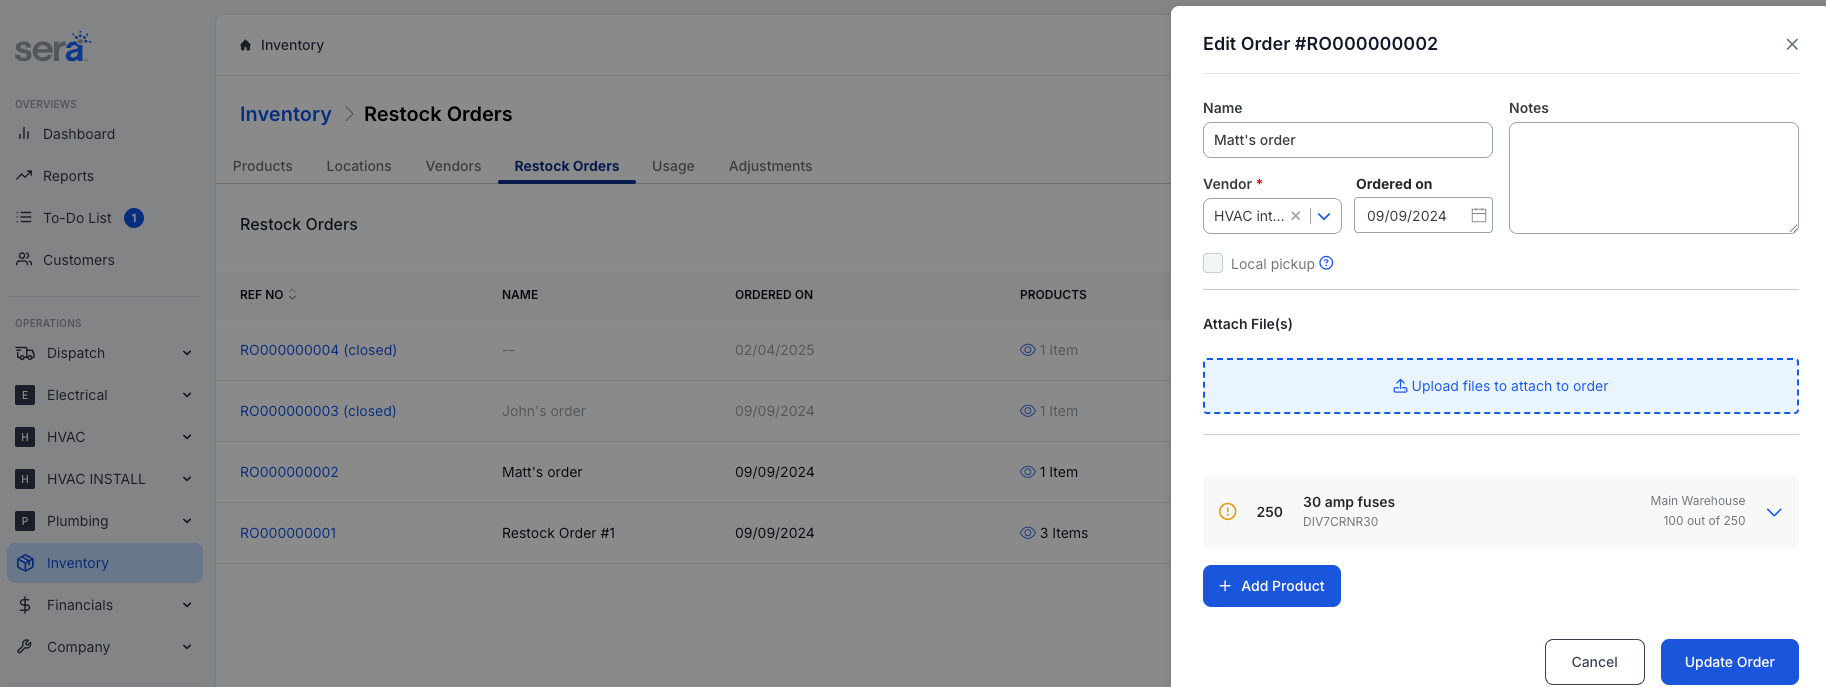This screenshot has height=687, width=1826.
Task: Click the Company wrench icon
Action: (x=25, y=647)
